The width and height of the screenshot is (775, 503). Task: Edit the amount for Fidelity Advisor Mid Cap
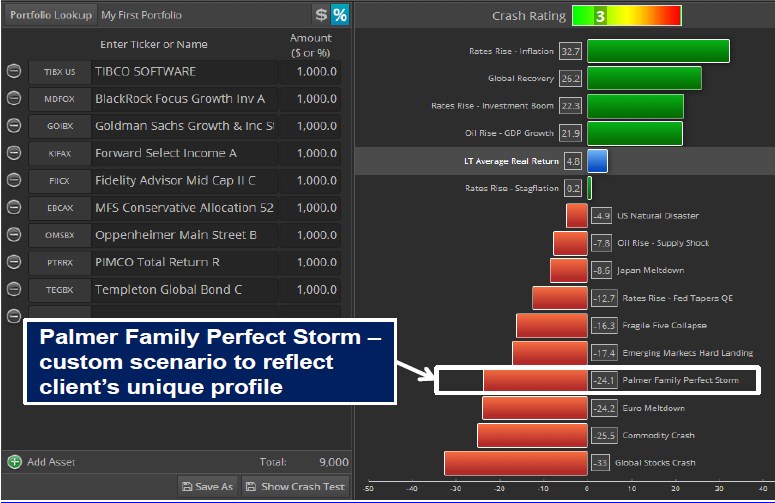[x=311, y=181]
